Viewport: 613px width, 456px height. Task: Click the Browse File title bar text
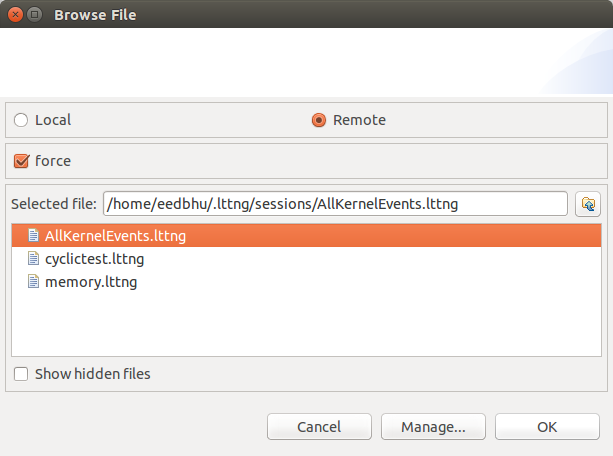[x=95, y=15]
